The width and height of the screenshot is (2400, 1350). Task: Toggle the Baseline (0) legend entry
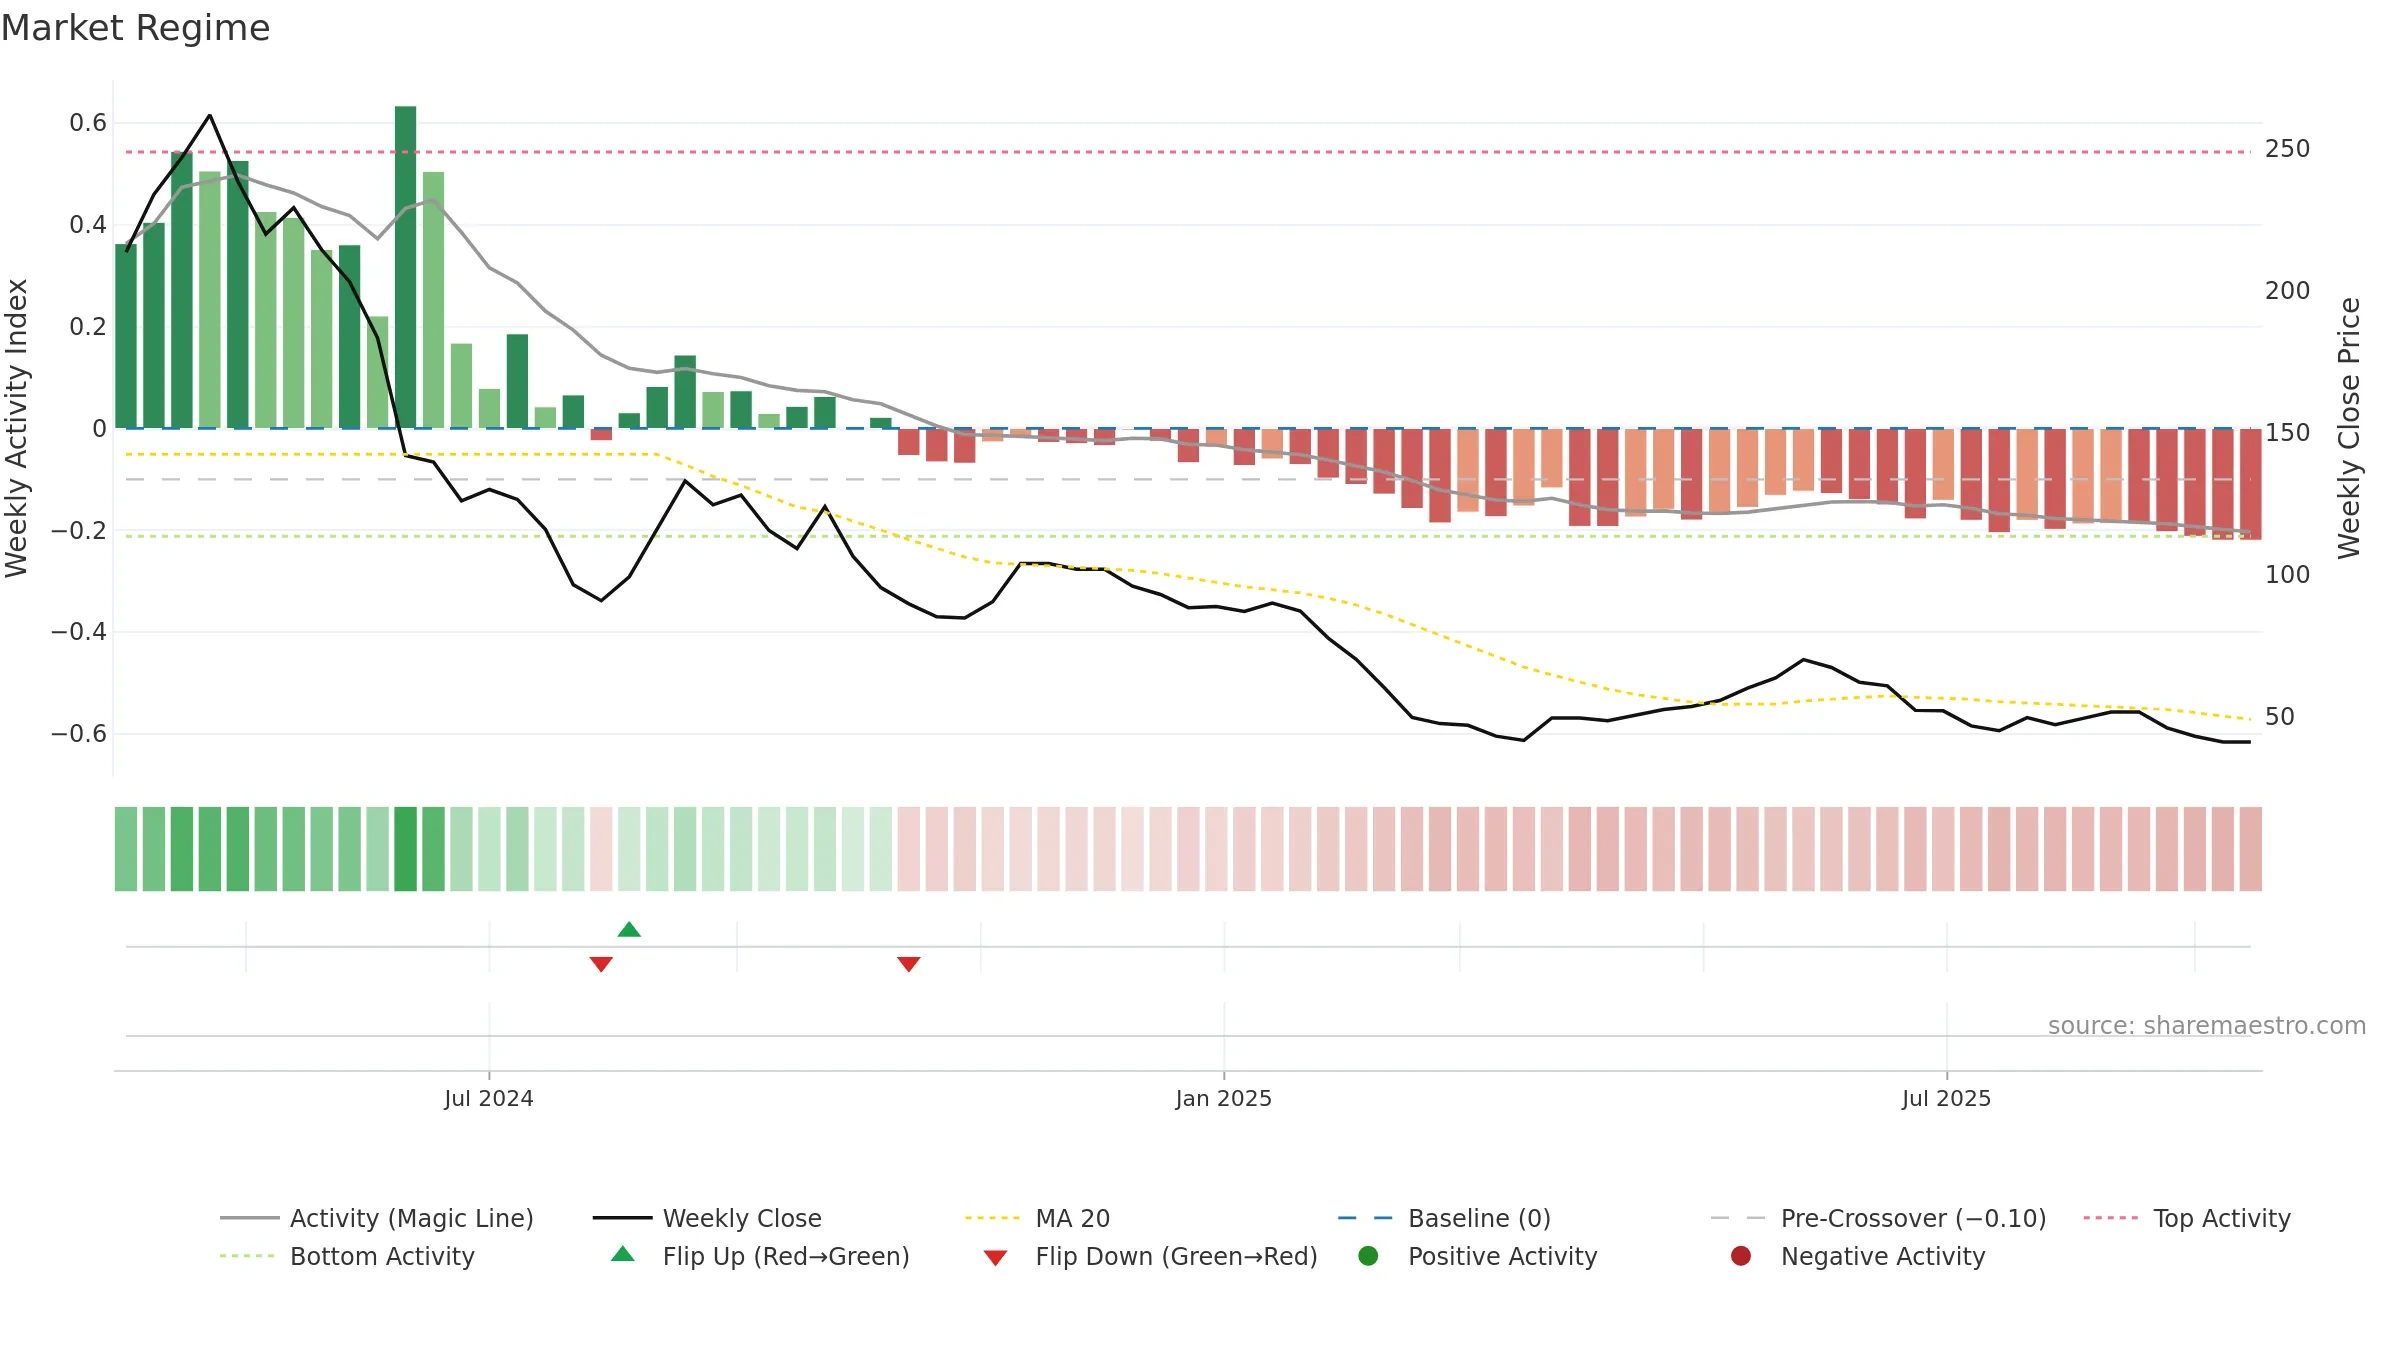(x=1444, y=1218)
